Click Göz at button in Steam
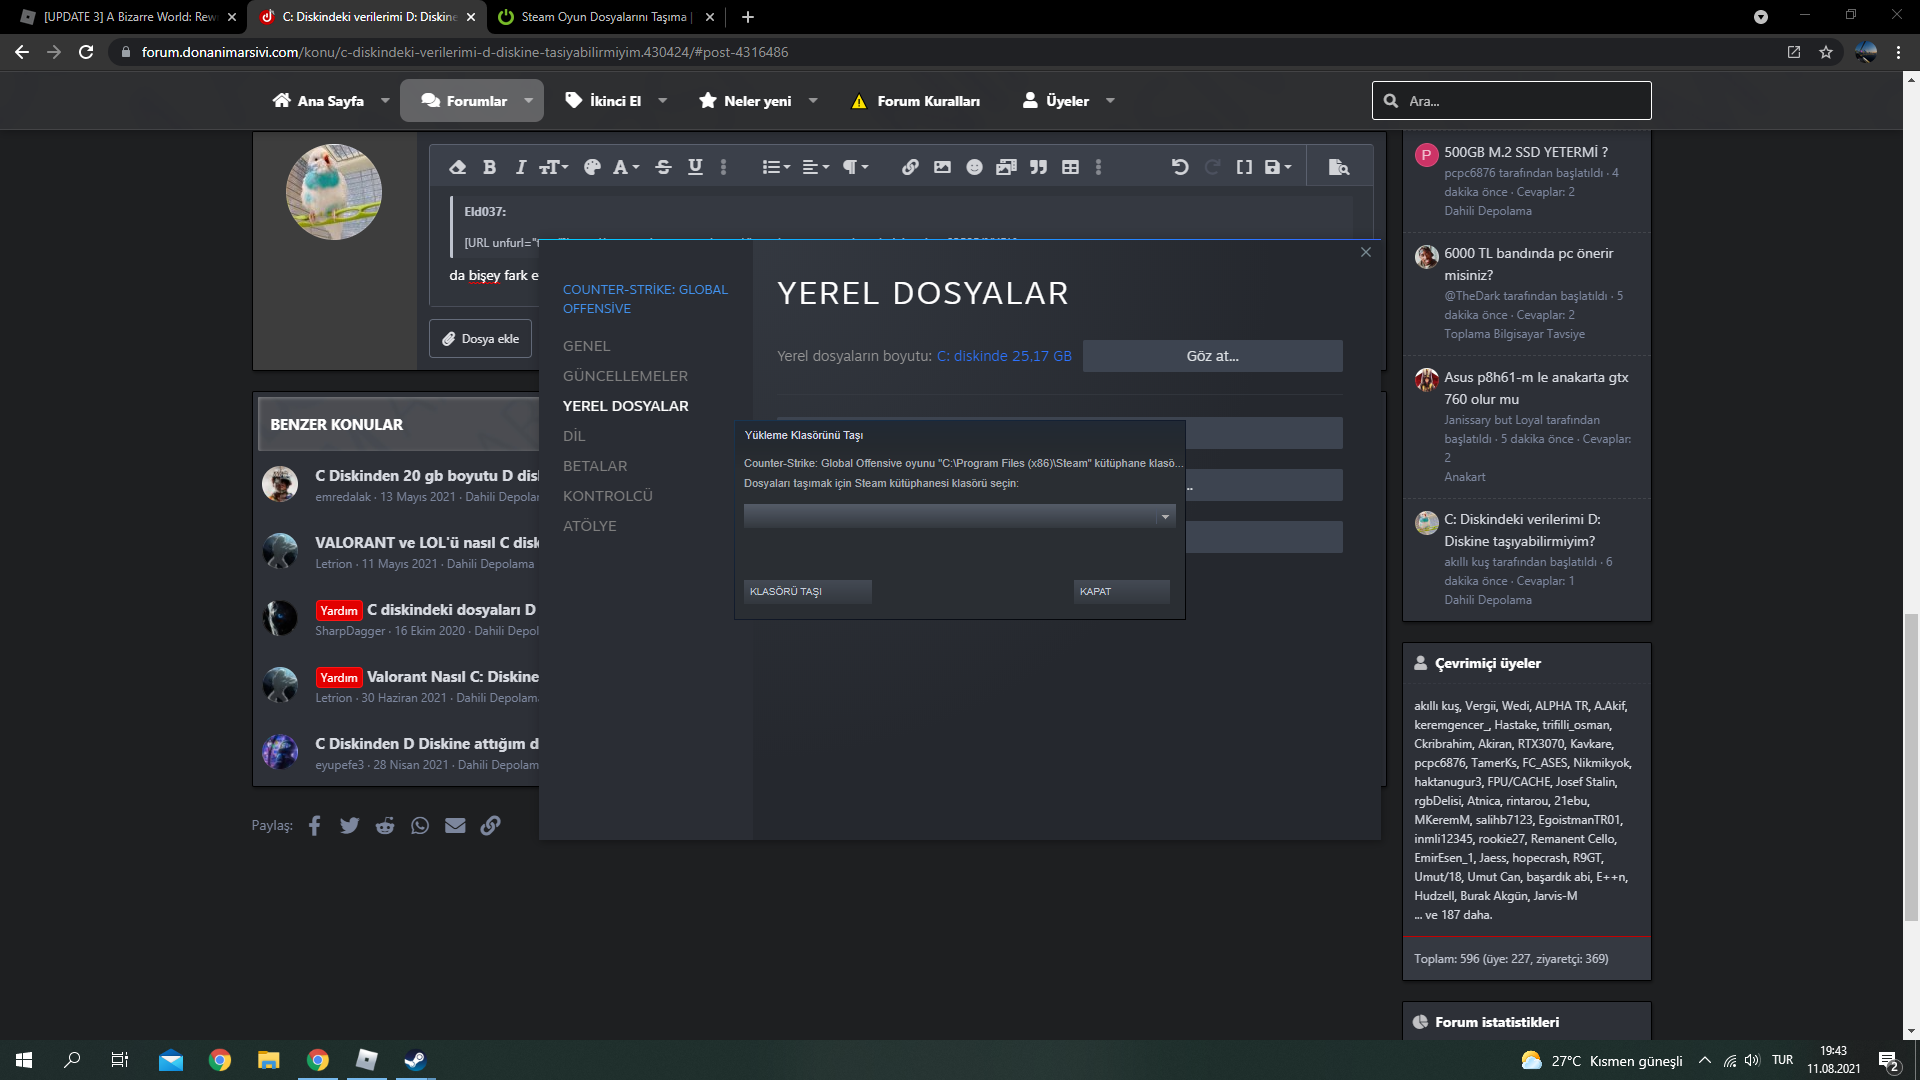 [1212, 356]
